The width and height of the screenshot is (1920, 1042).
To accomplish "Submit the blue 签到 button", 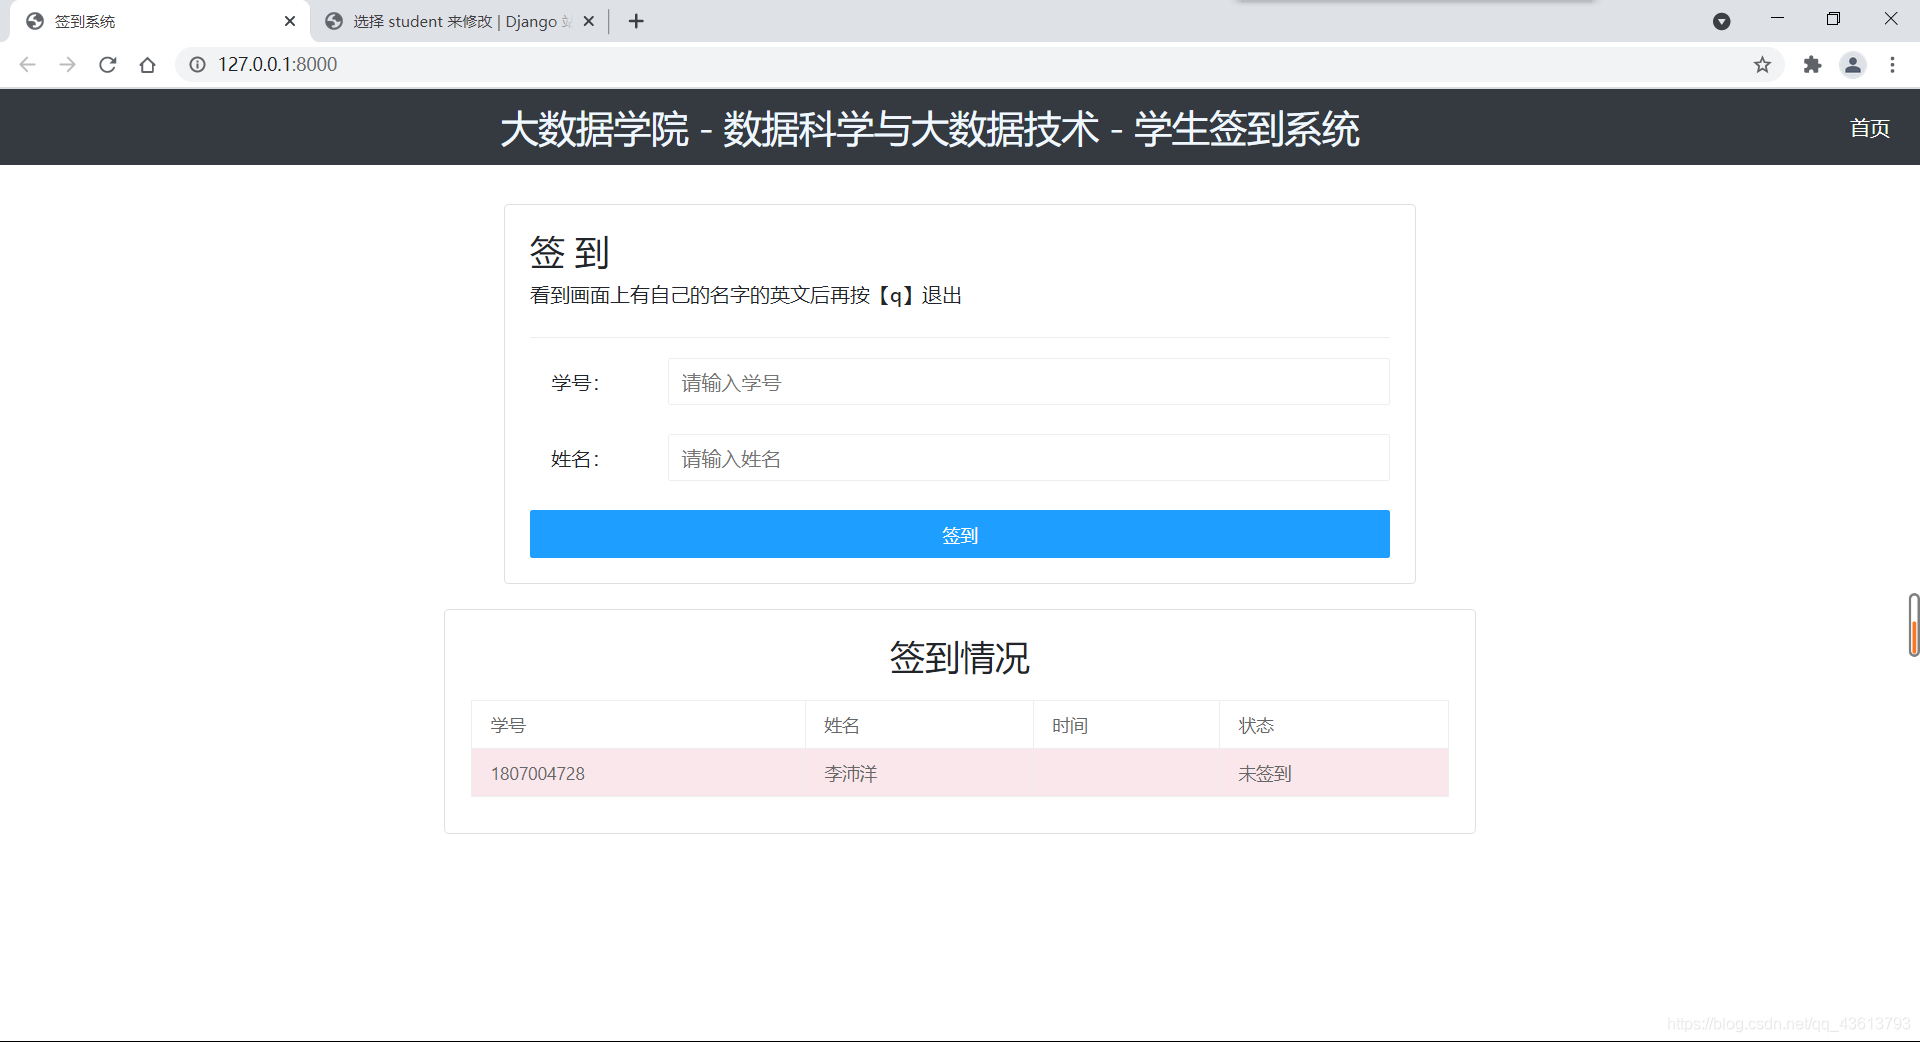I will pyautogui.click(x=959, y=534).
